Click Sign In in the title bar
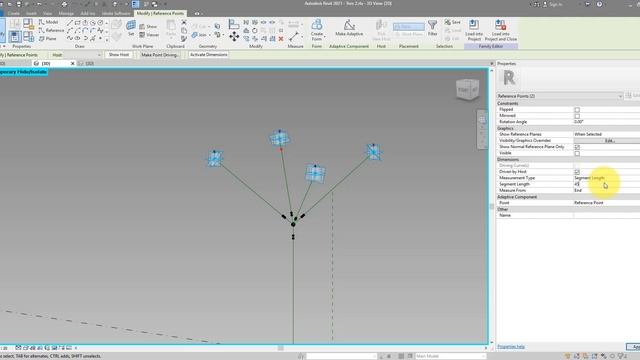The width and height of the screenshot is (640, 360). point(556,4)
